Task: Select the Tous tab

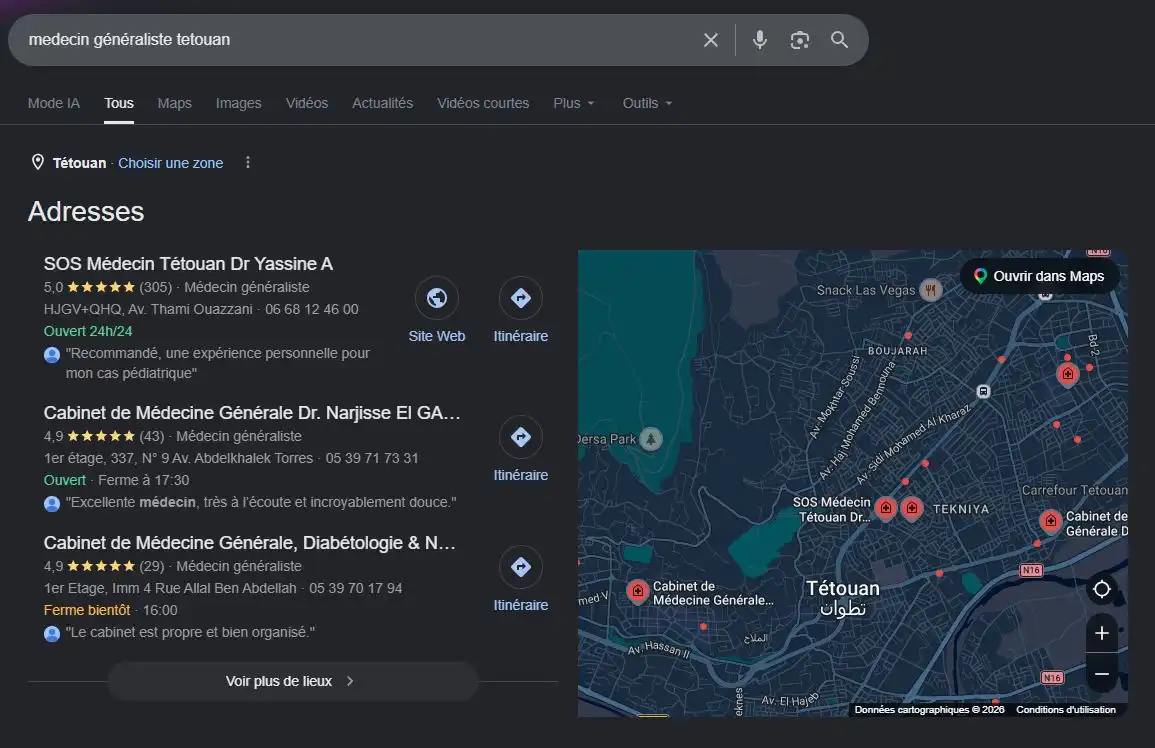Action: [x=119, y=103]
